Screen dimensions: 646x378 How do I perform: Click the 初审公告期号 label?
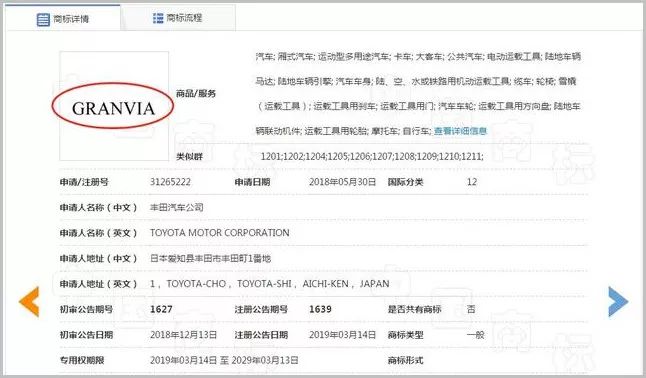86,309
